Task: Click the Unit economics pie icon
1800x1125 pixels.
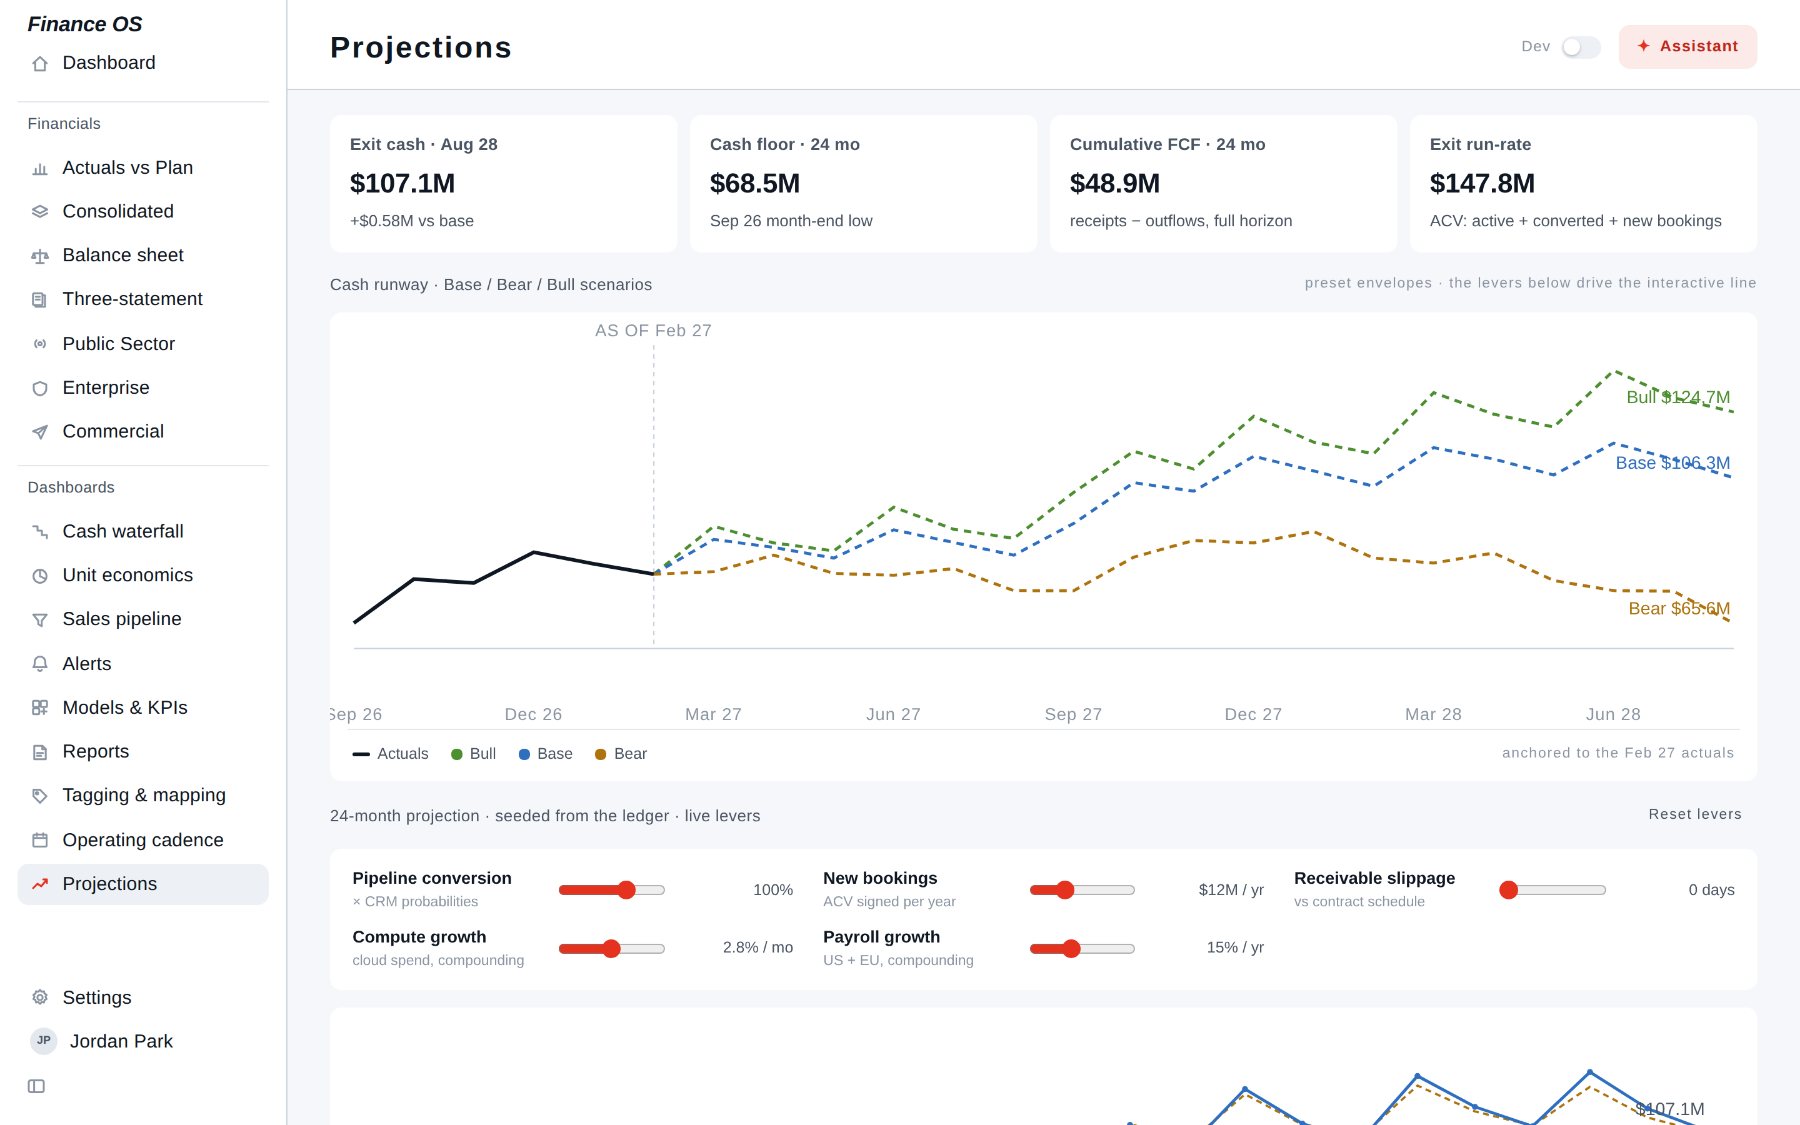Action: [40, 576]
